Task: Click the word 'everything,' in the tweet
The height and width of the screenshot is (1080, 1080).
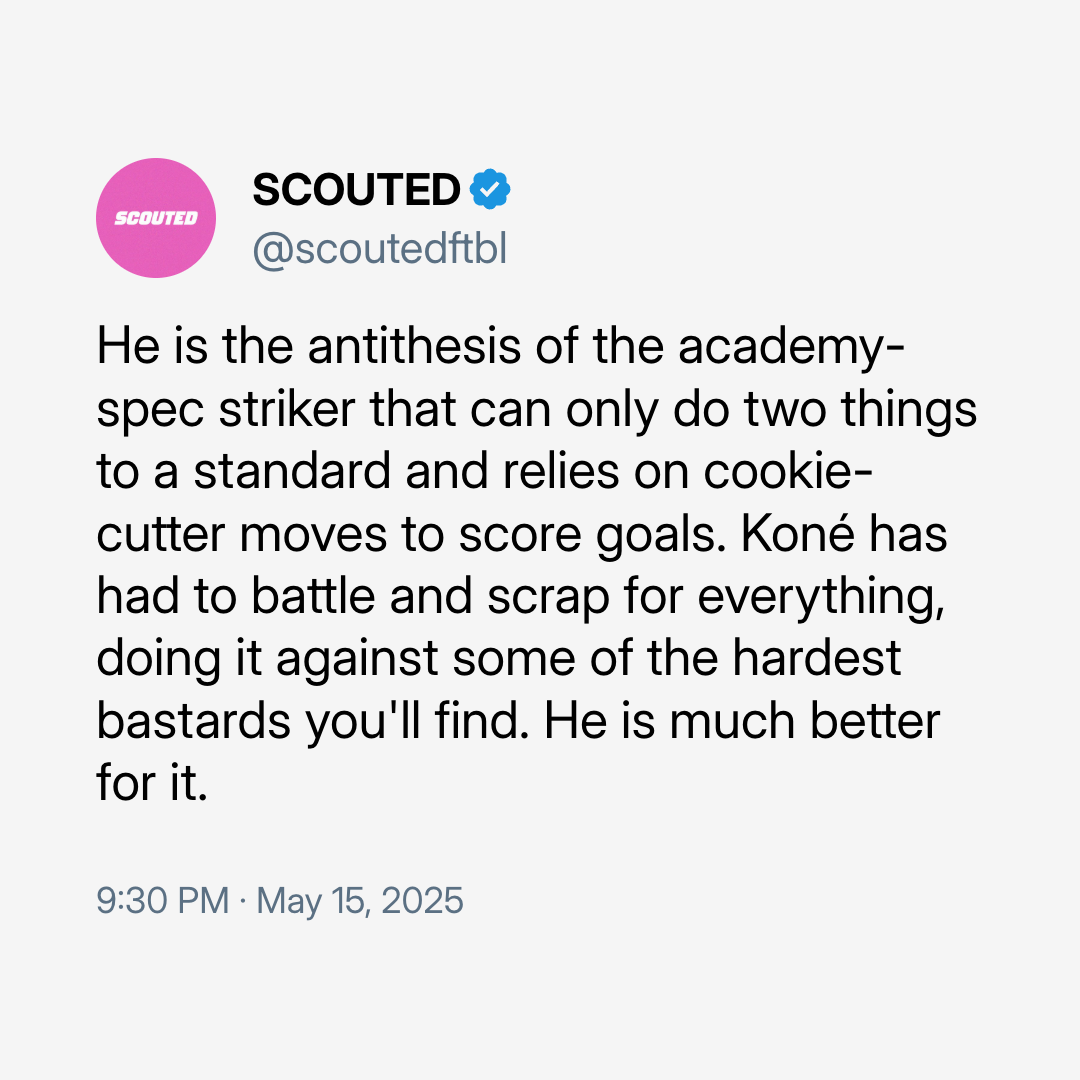Action: 821,598
